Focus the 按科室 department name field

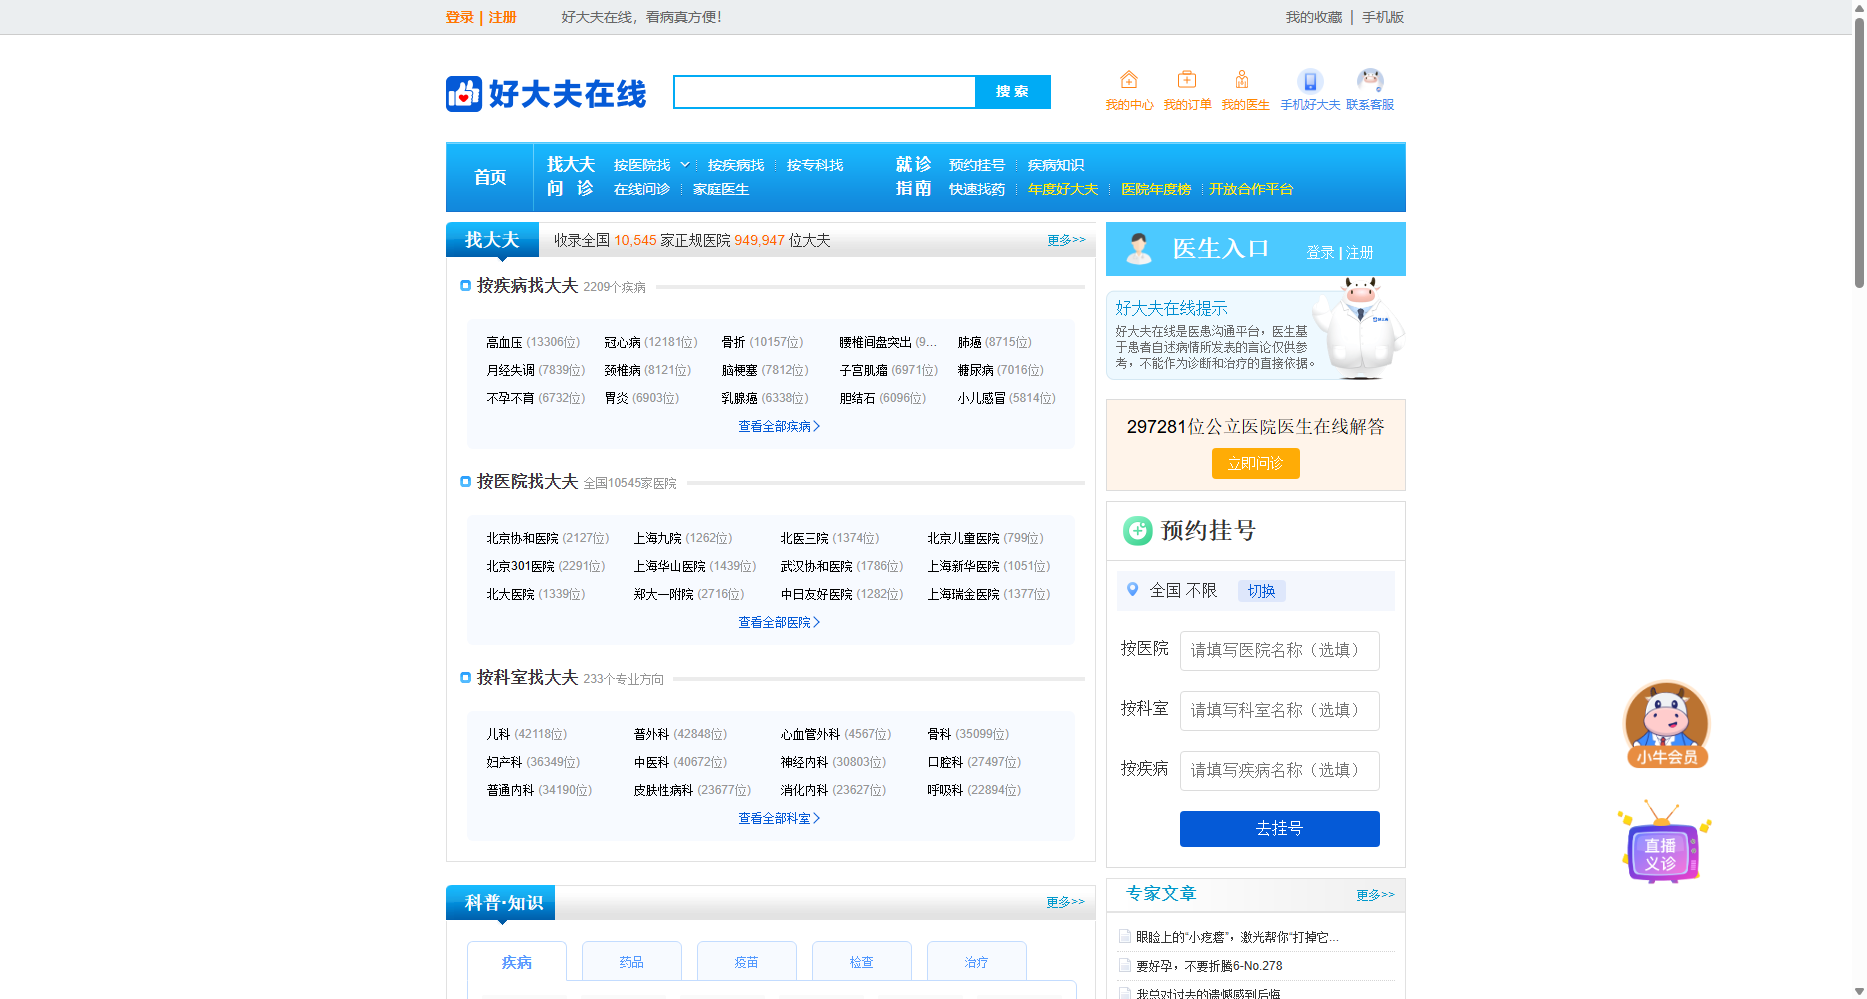tap(1280, 711)
